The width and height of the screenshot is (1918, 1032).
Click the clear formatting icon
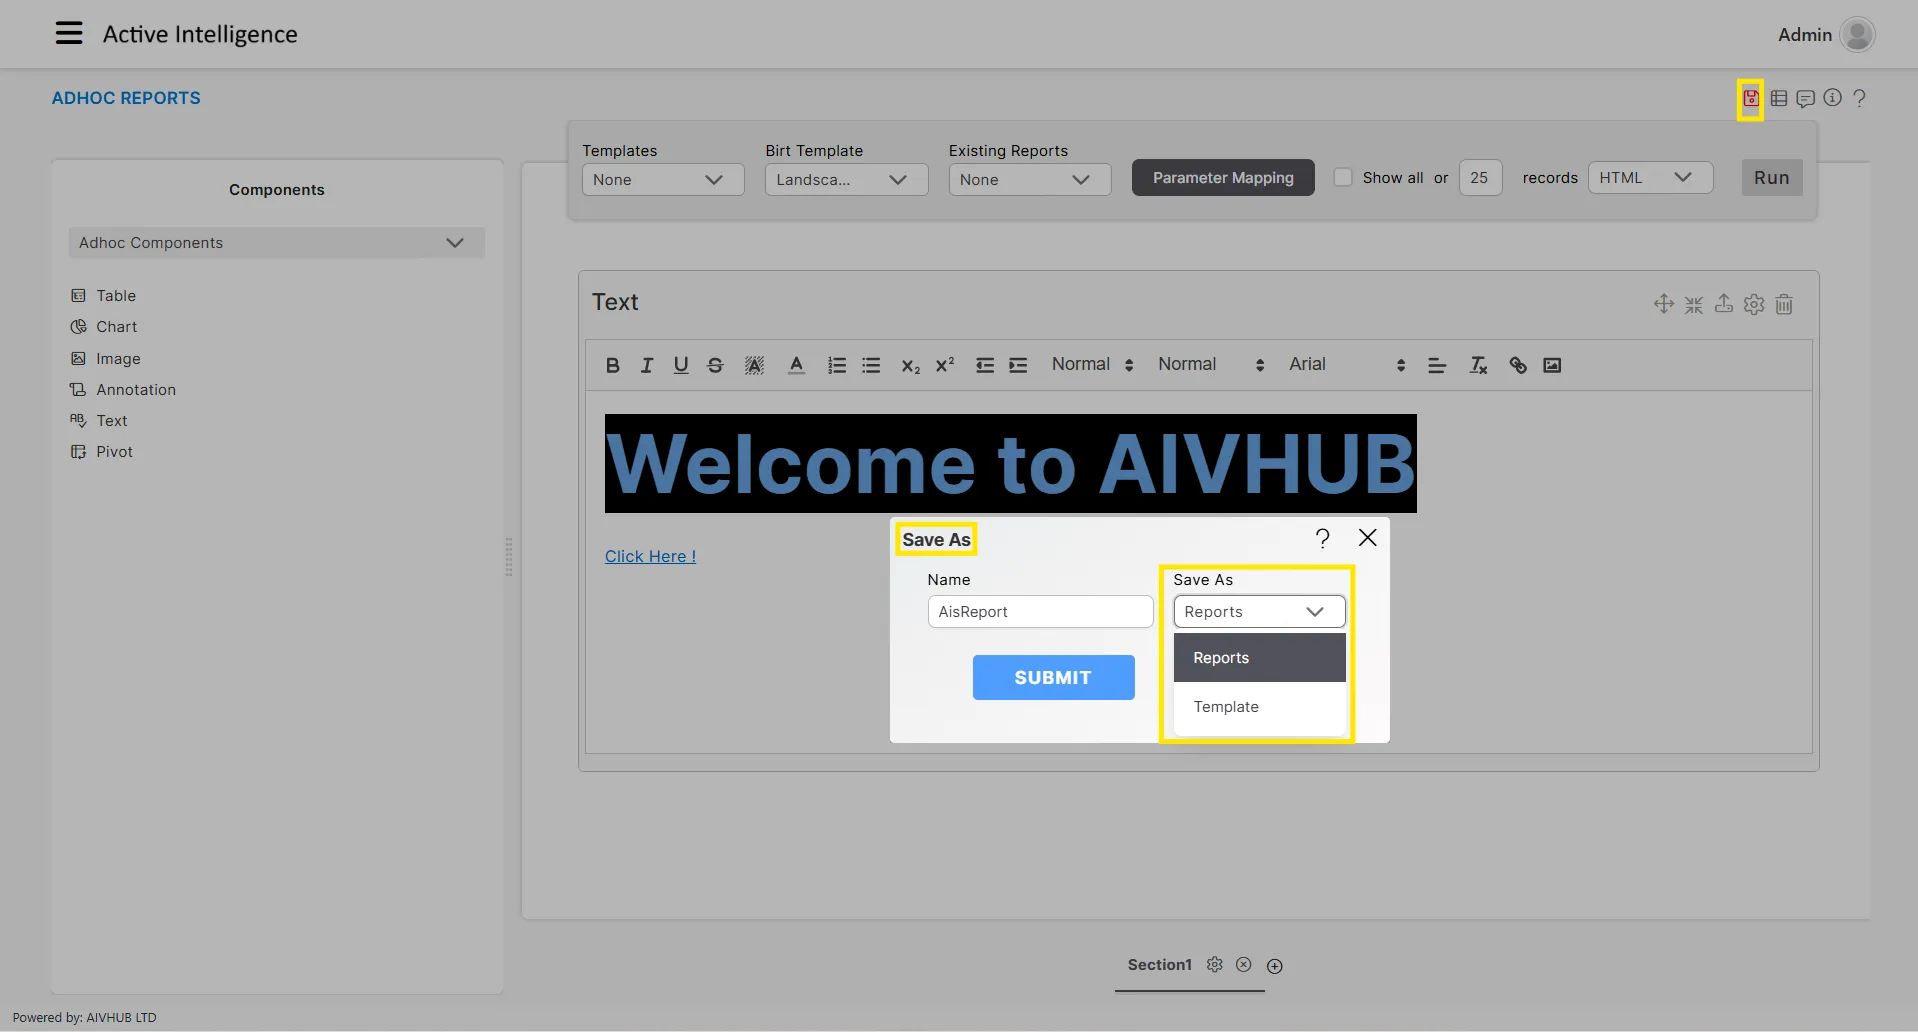tap(1478, 365)
